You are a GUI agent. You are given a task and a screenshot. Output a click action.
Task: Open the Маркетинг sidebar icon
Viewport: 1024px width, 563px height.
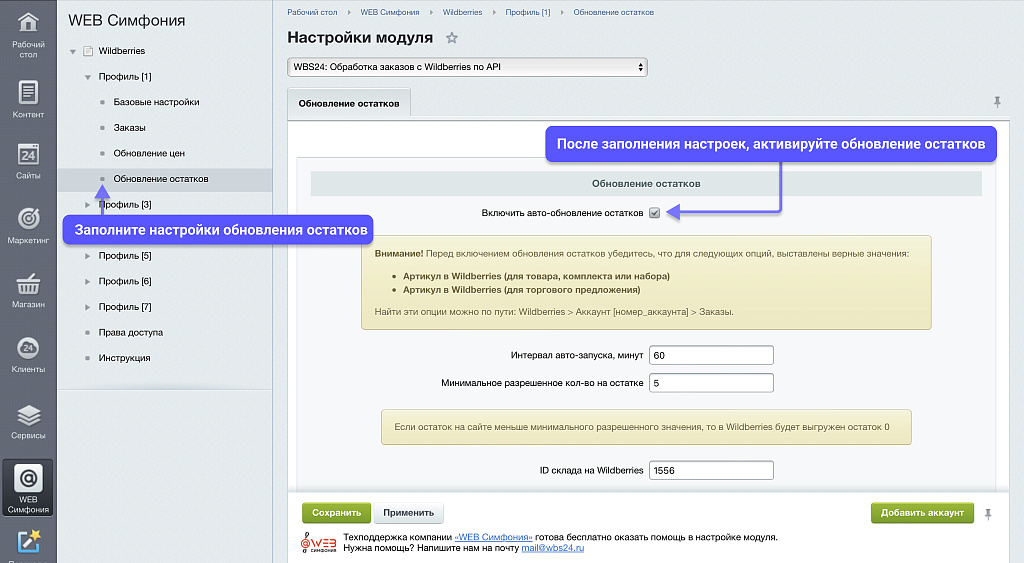point(28,225)
